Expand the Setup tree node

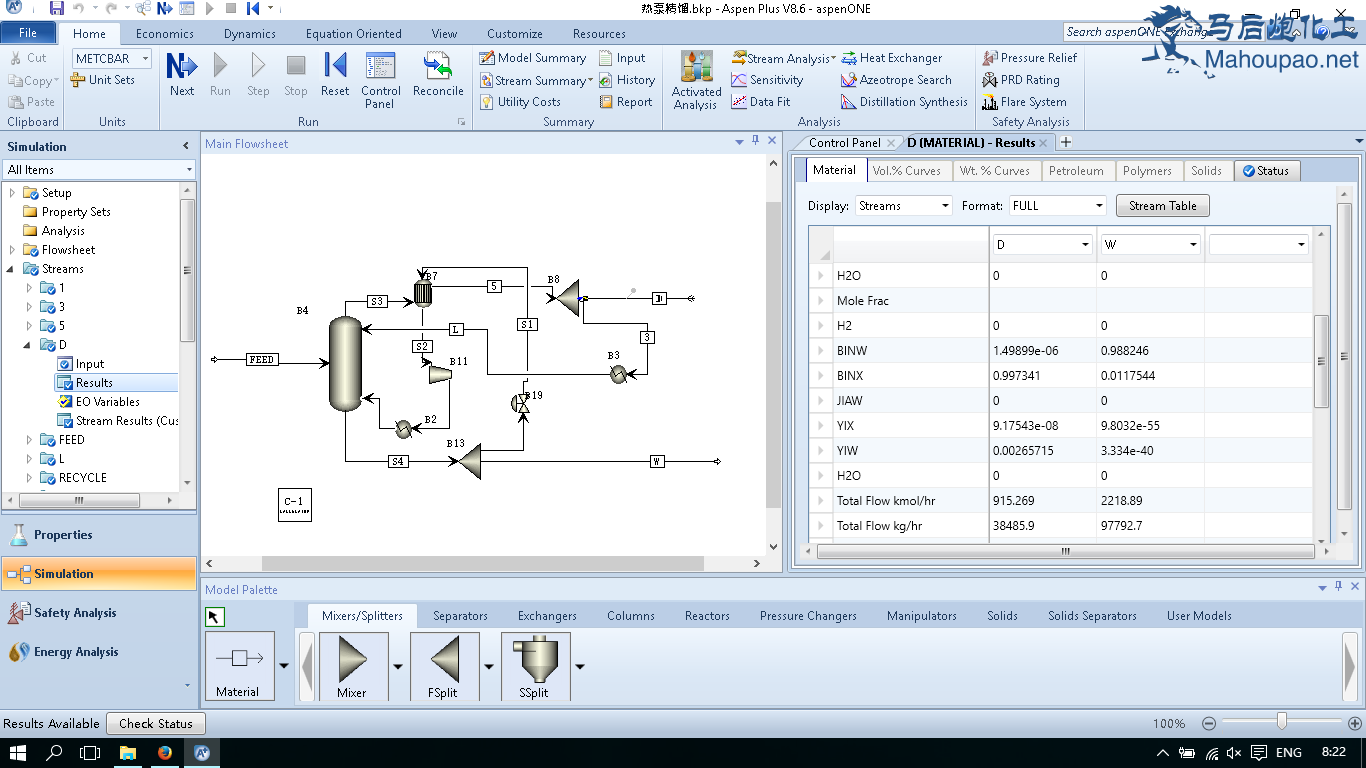[x=12, y=193]
